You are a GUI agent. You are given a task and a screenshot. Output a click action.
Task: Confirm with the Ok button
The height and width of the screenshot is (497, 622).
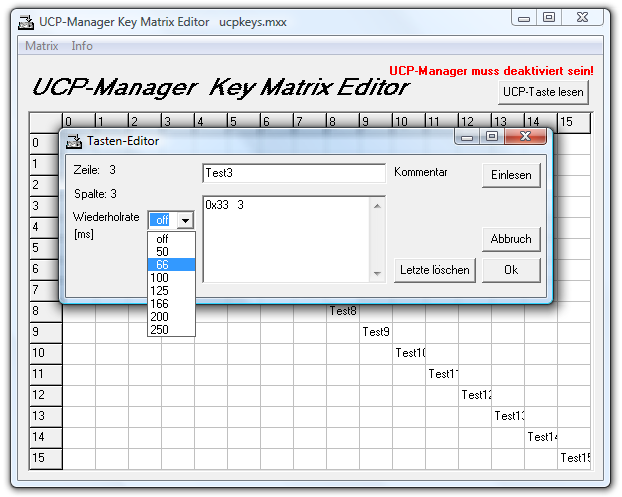511,270
